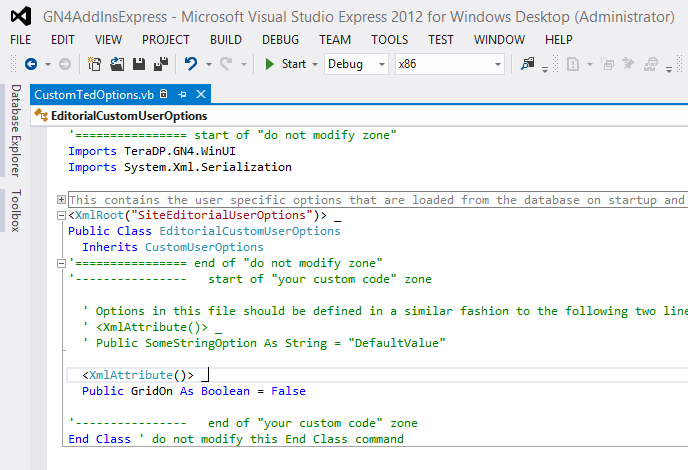This screenshot has height=470, width=688.
Task: Open the BUILD menu
Action: pos(226,40)
